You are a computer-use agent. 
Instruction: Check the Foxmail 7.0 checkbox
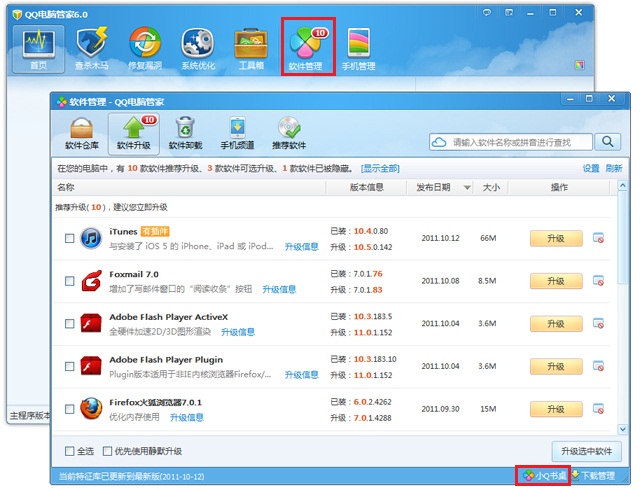pos(69,281)
